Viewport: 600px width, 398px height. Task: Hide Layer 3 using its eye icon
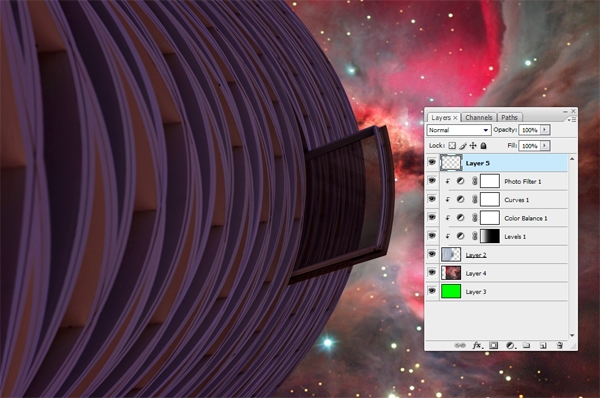click(432, 291)
